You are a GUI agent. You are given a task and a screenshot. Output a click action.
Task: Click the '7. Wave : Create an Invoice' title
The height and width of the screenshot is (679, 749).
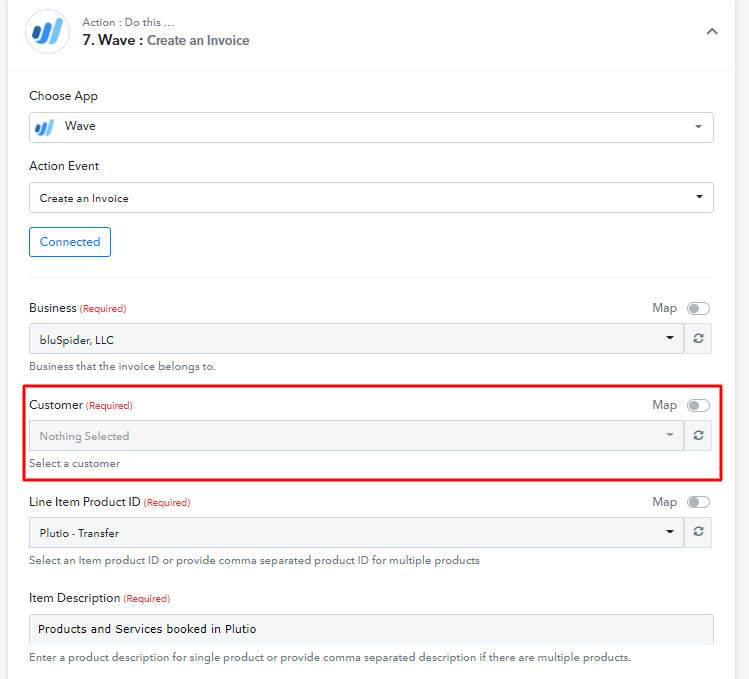coord(166,41)
